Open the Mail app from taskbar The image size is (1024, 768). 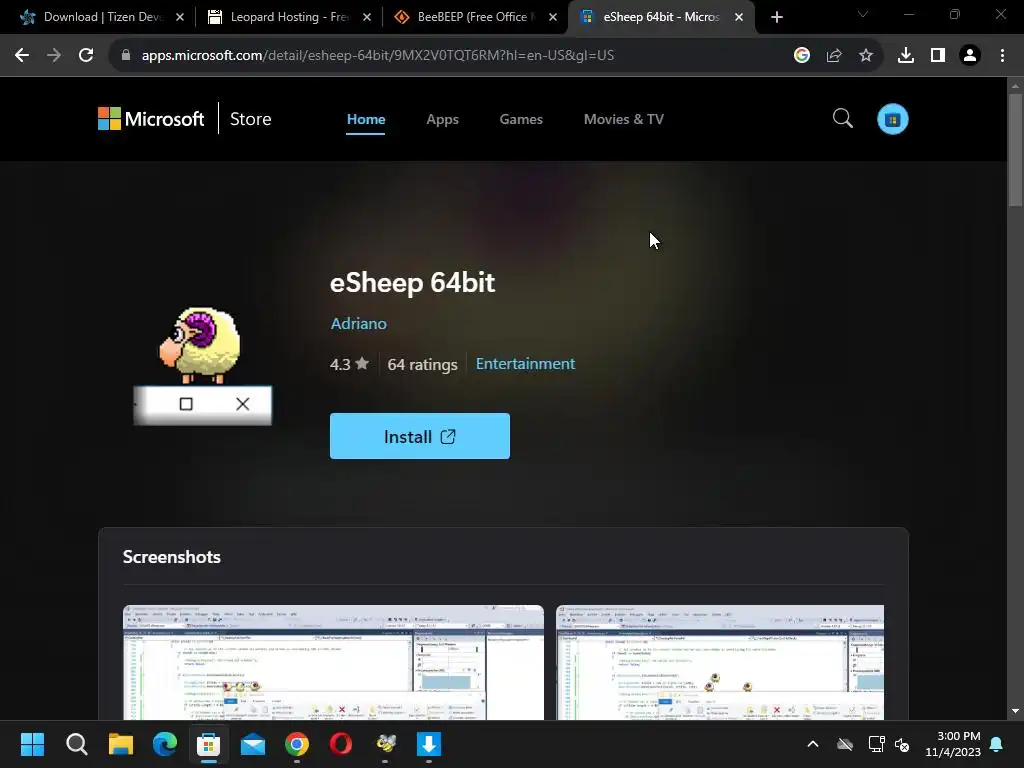253,744
